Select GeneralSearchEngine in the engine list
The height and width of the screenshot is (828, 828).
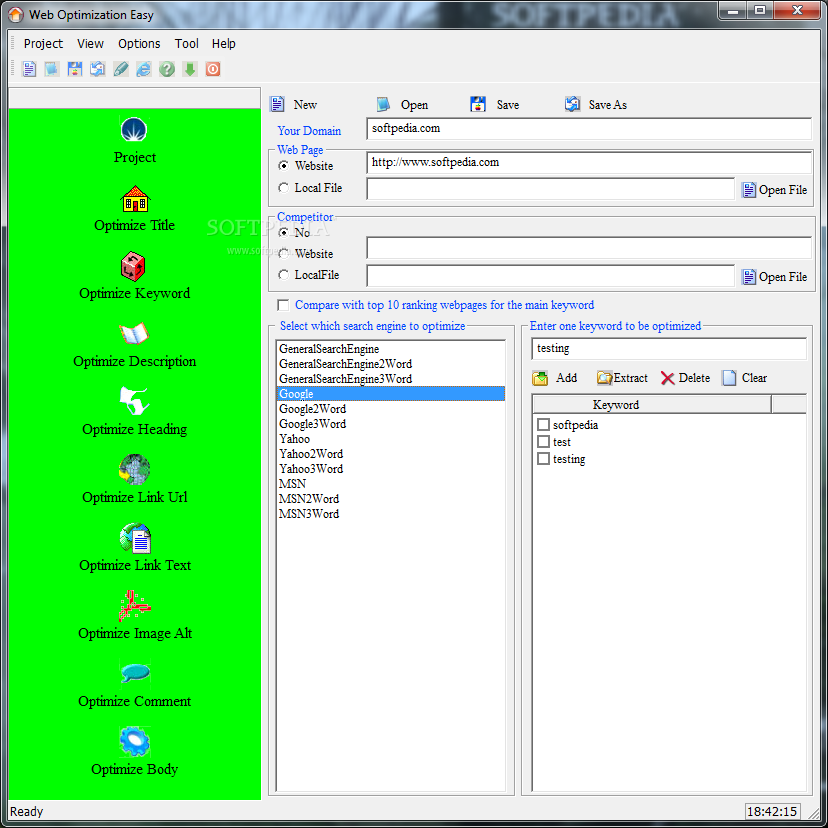pos(391,349)
